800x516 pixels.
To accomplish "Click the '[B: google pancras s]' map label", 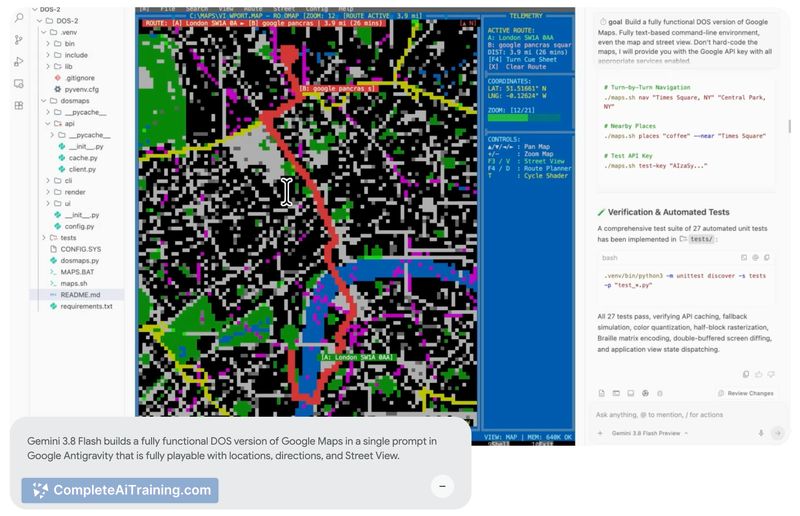I will pos(337,88).
